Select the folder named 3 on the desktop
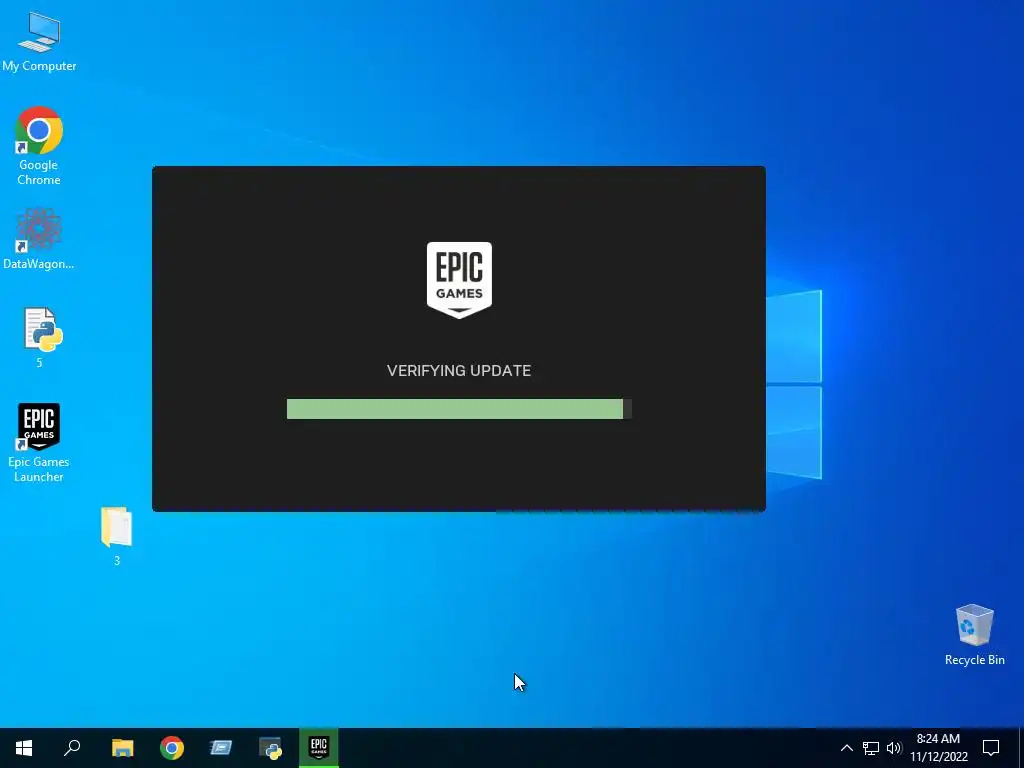This screenshot has height=768, width=1024. coord(117,536)
